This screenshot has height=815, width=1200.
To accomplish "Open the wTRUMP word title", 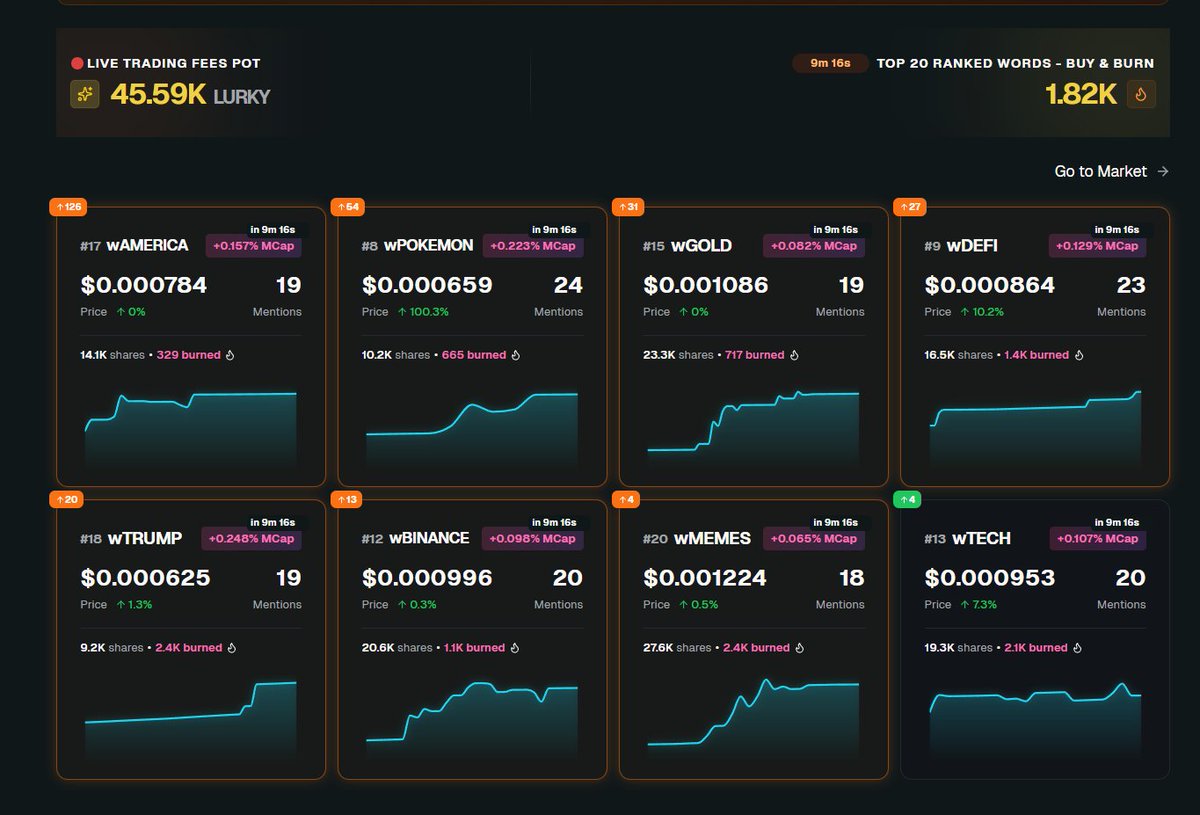I will (x=144, y=538).
